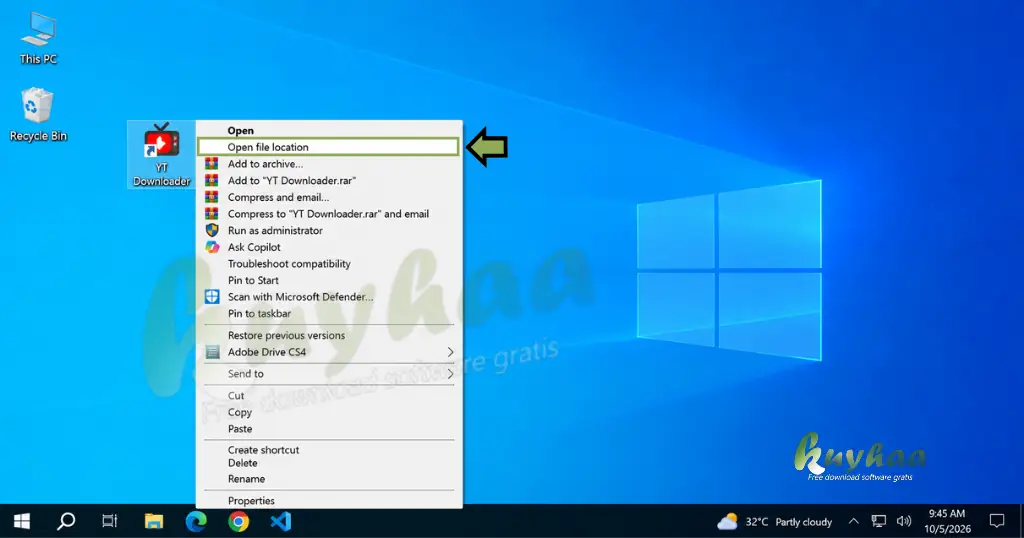
Task: Expand the Adobe Drive CS4 submenu arrow
Action: coord(450,352)
